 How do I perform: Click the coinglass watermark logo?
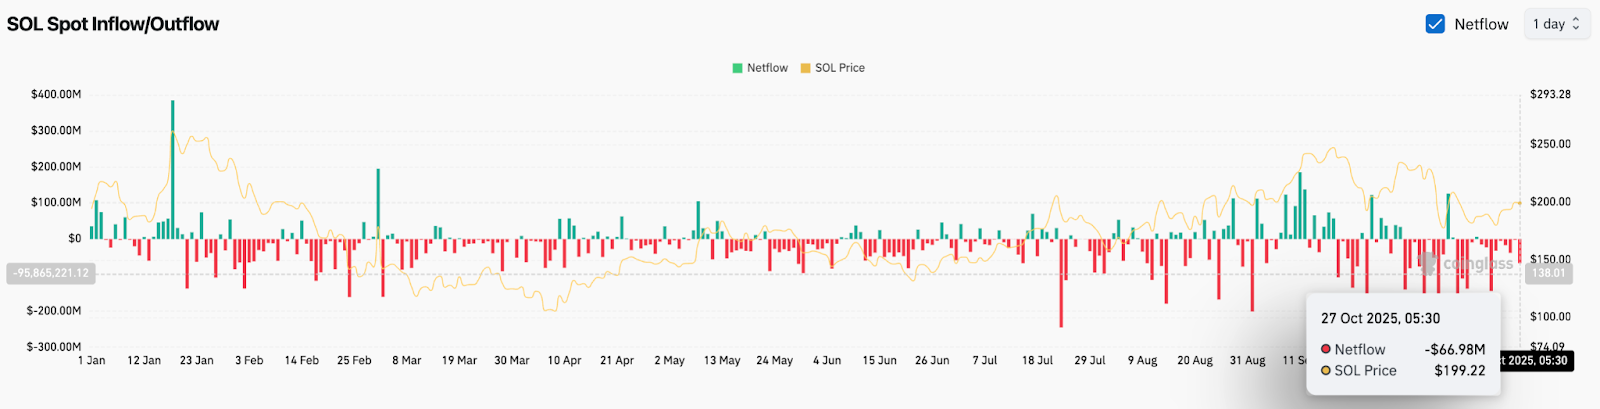pyautogui.click(x=1428, y=264)
